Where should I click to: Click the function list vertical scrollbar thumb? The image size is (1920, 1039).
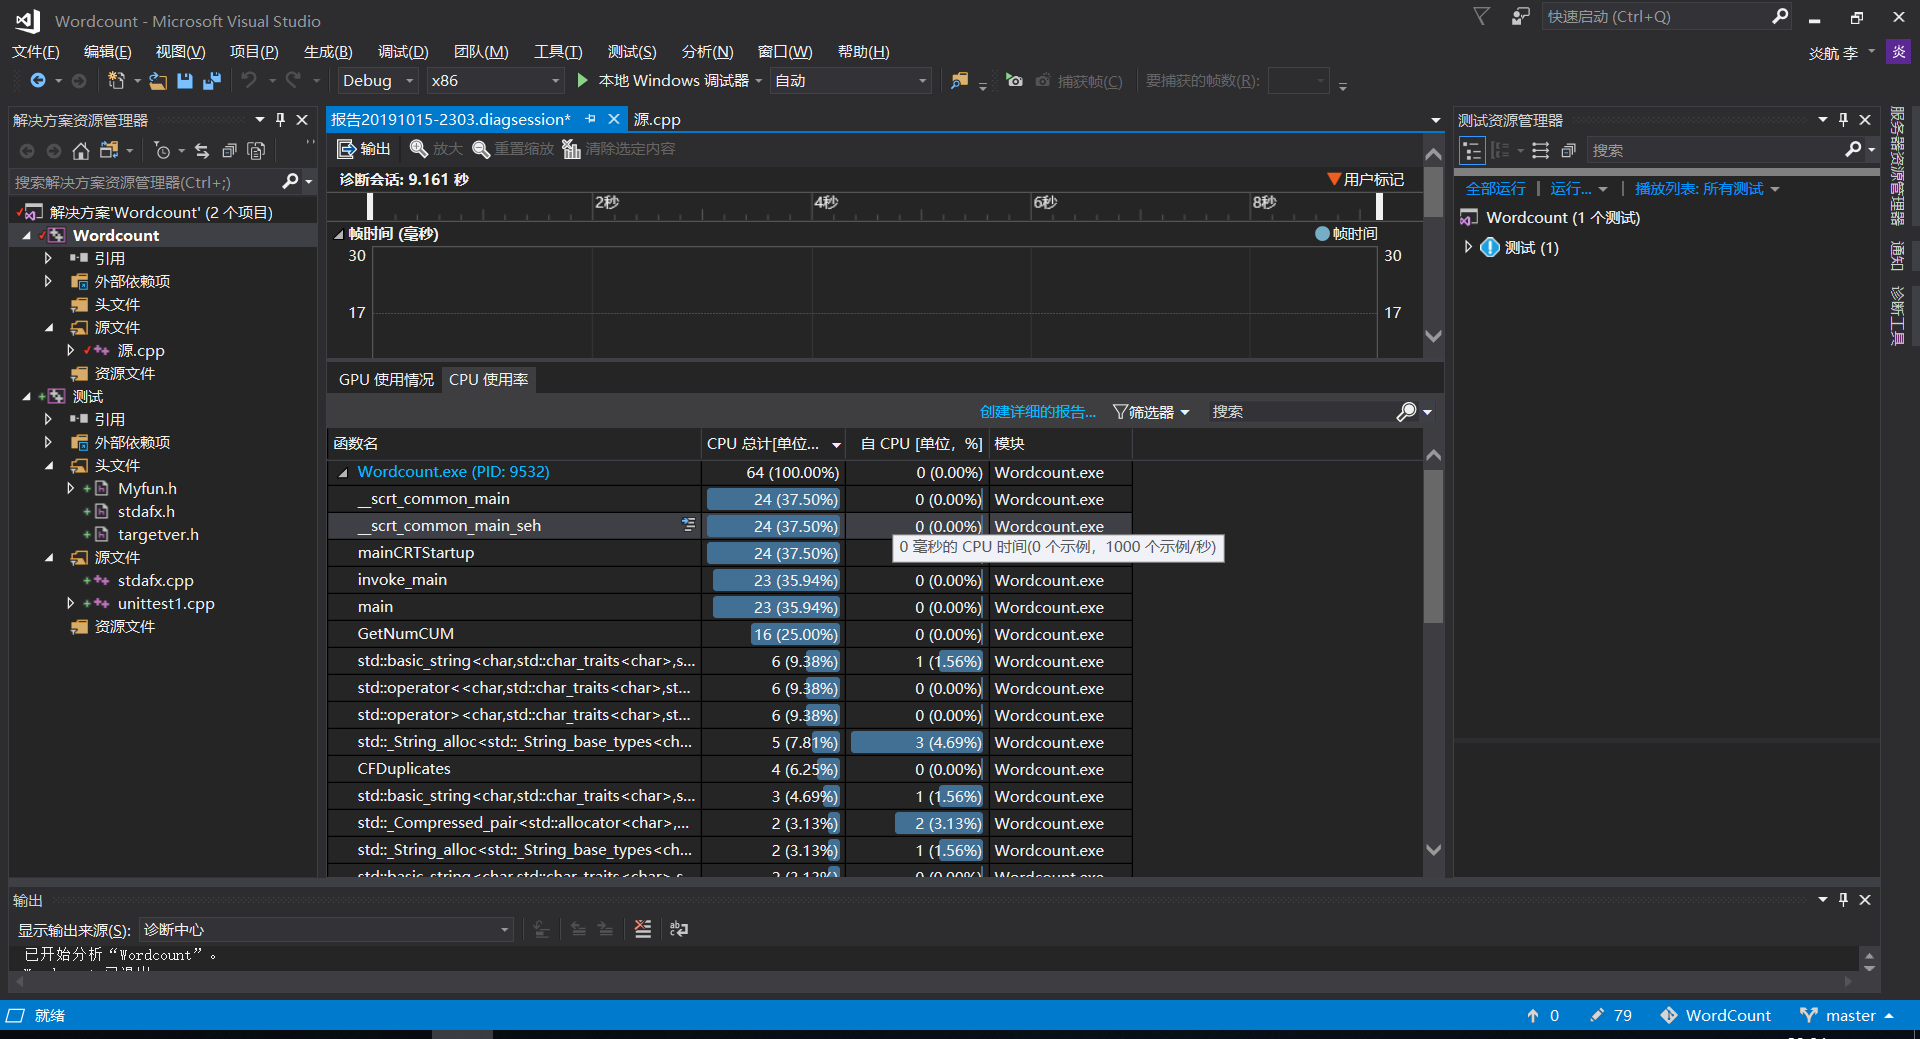tap(1433, 546)
